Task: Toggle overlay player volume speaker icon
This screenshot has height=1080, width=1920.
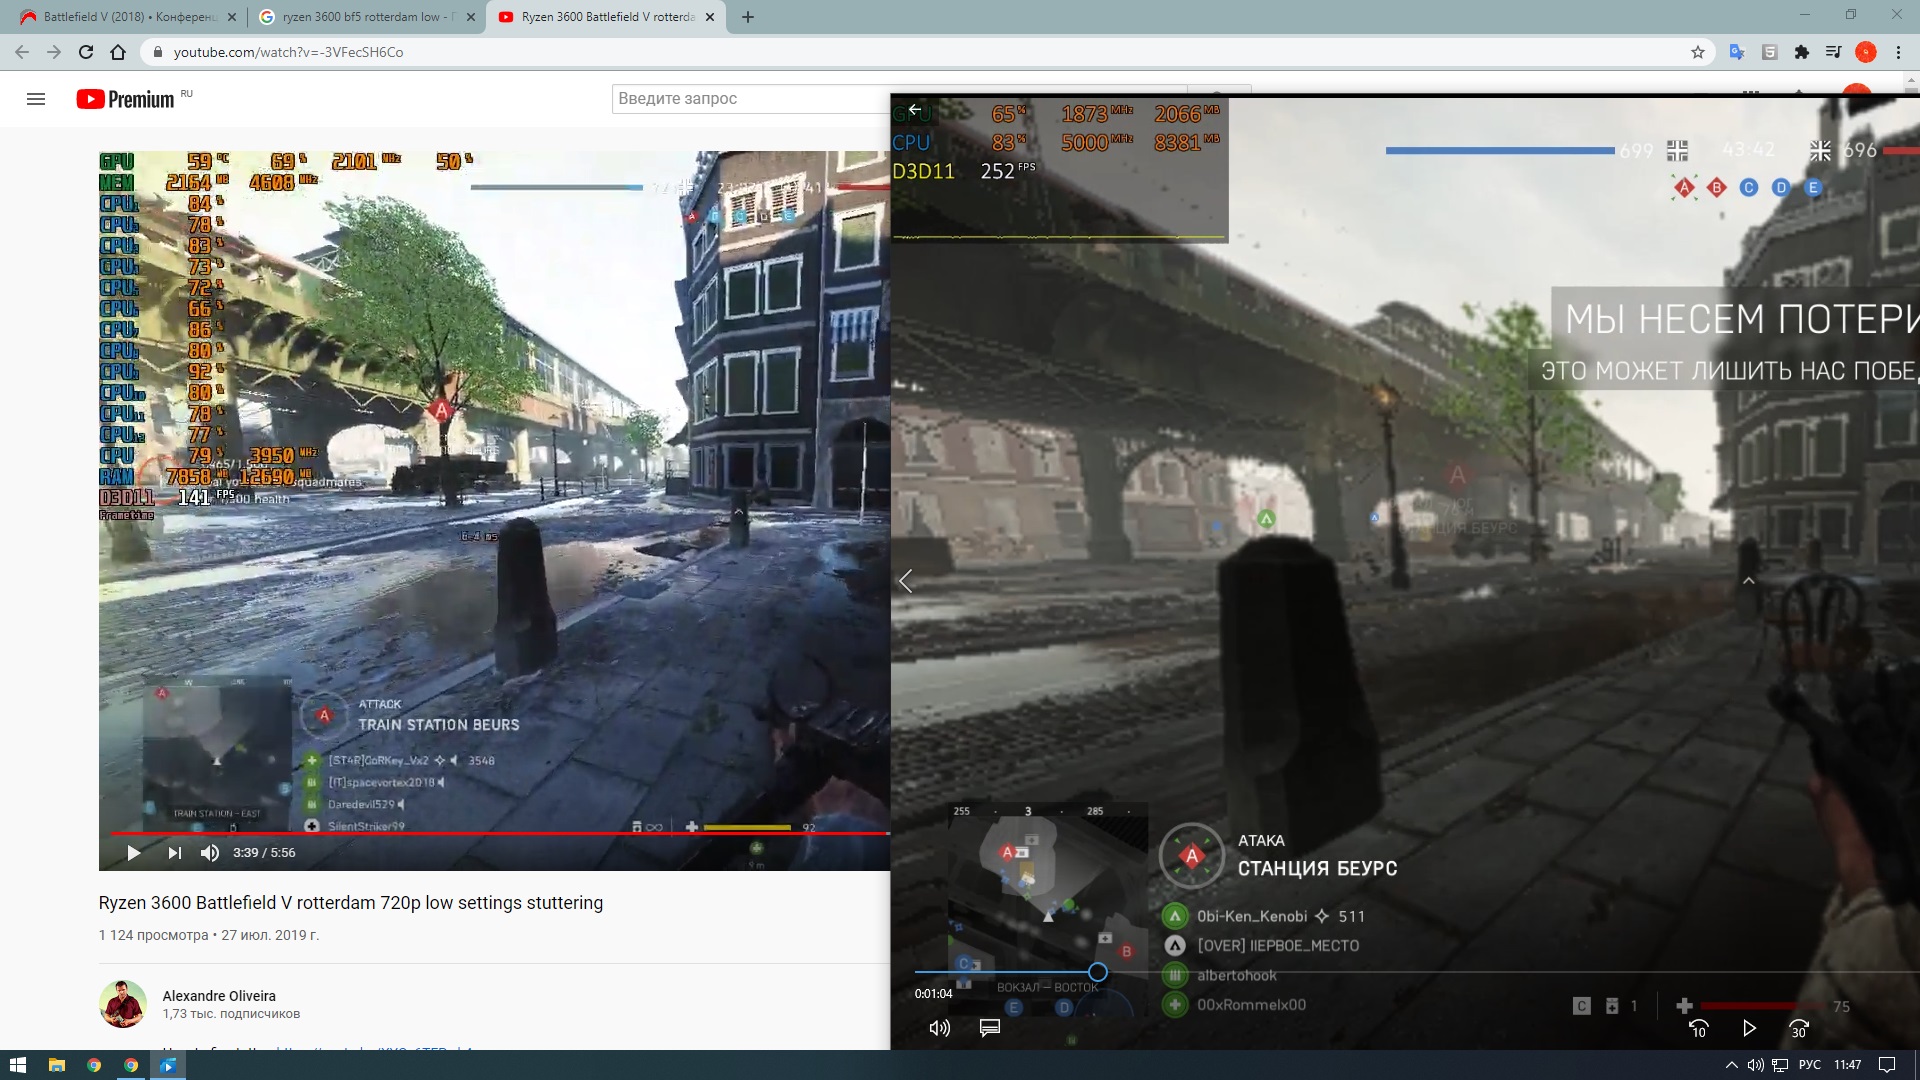Action: [939, 1028]
